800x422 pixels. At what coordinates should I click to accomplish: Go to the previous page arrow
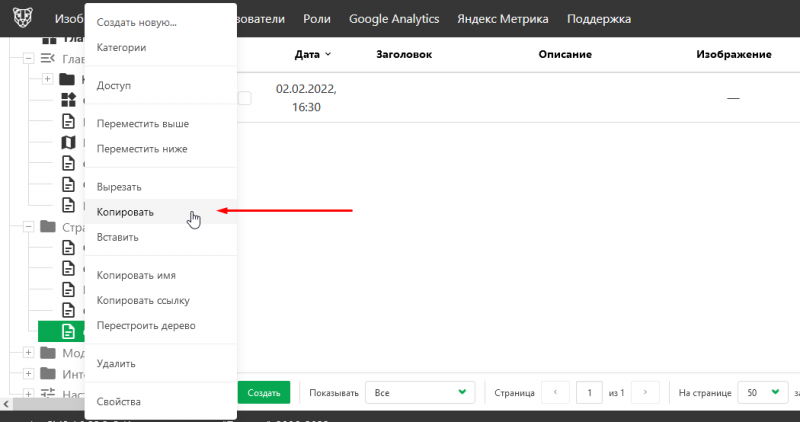[x=555, y=393]
